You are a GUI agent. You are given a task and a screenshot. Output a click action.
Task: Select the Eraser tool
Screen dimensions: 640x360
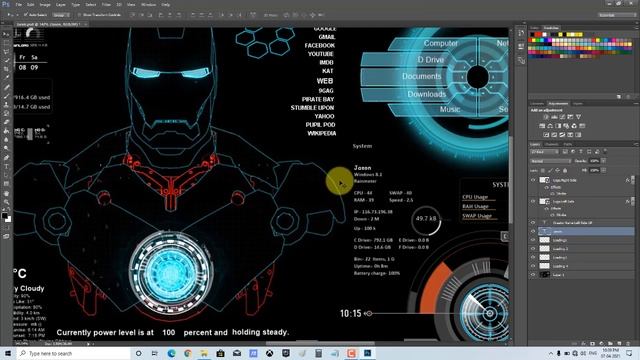pyautogui.click(x=7, y=122)
